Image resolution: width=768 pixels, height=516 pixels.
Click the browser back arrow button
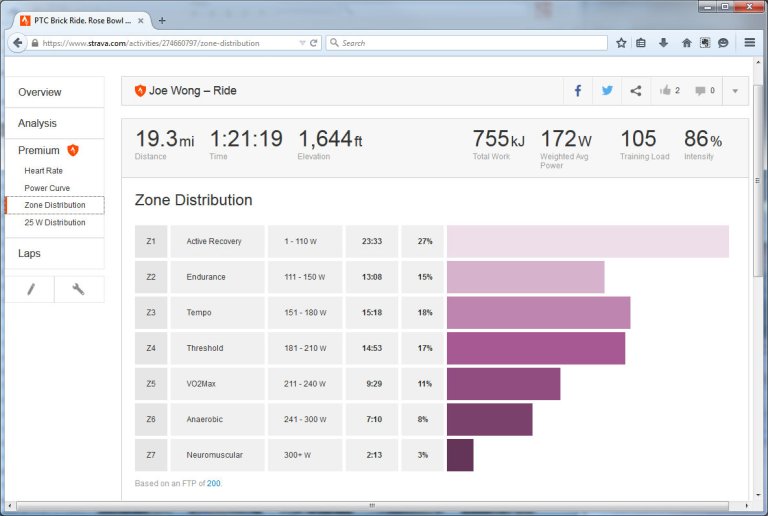tap(17, 43)
